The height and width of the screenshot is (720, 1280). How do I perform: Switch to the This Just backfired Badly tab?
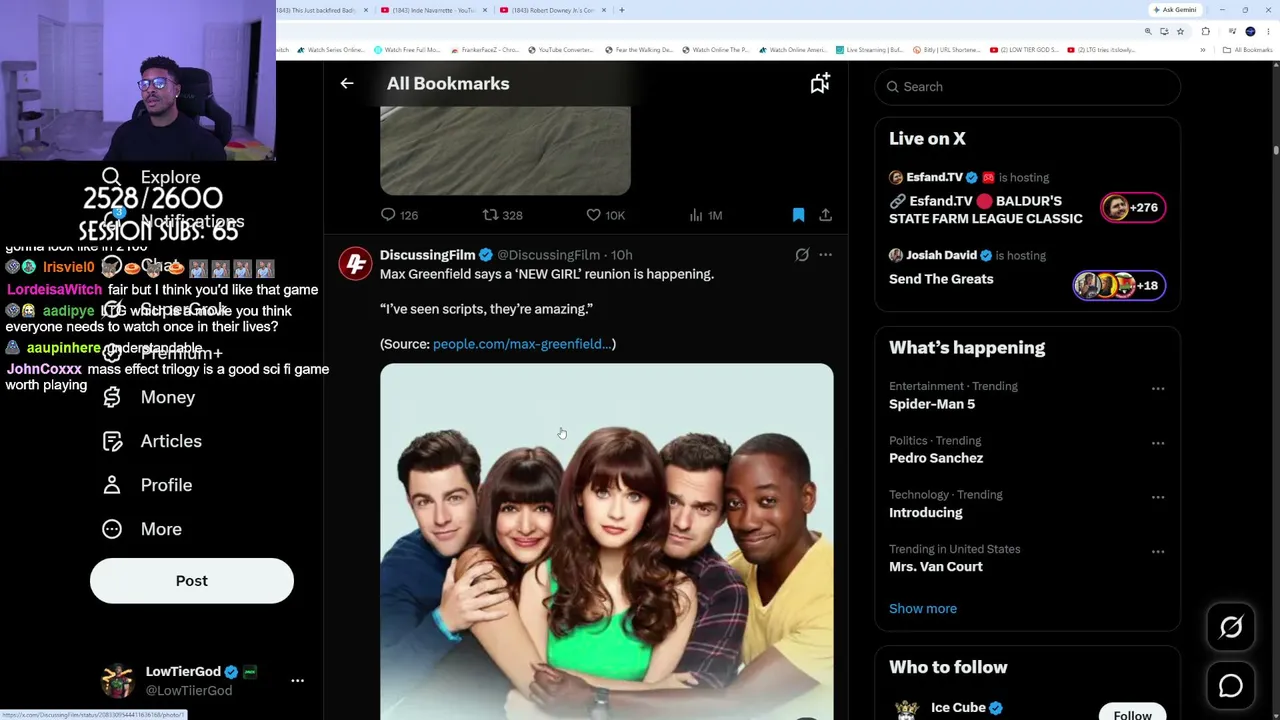tap(322, 10)
